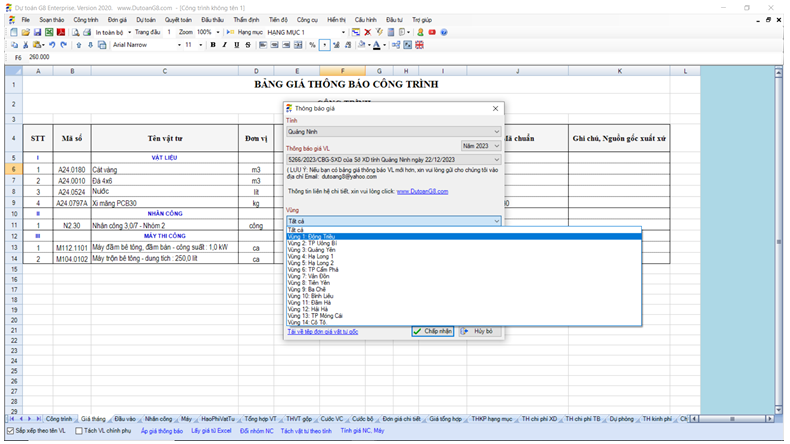The image size is (790, 444).
Task: Open the fill color bucket picker
Action: point(361,45)
